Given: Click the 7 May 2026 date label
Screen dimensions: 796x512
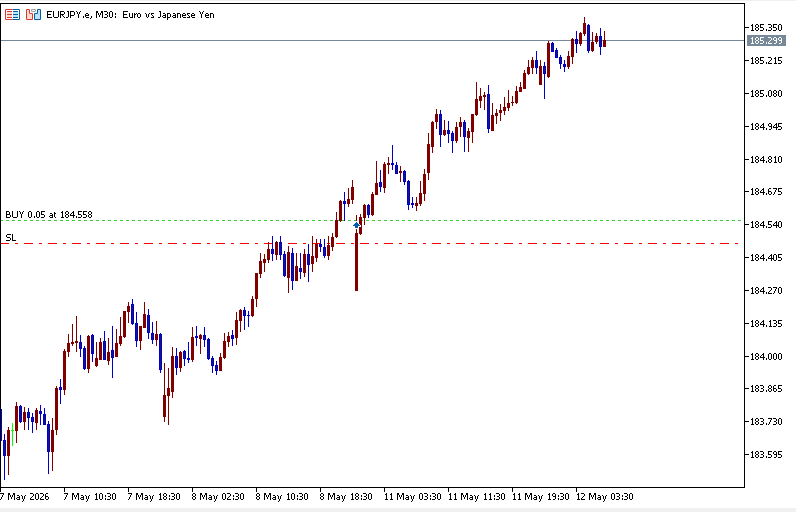Looking at the screenshot, I should 25,496.
